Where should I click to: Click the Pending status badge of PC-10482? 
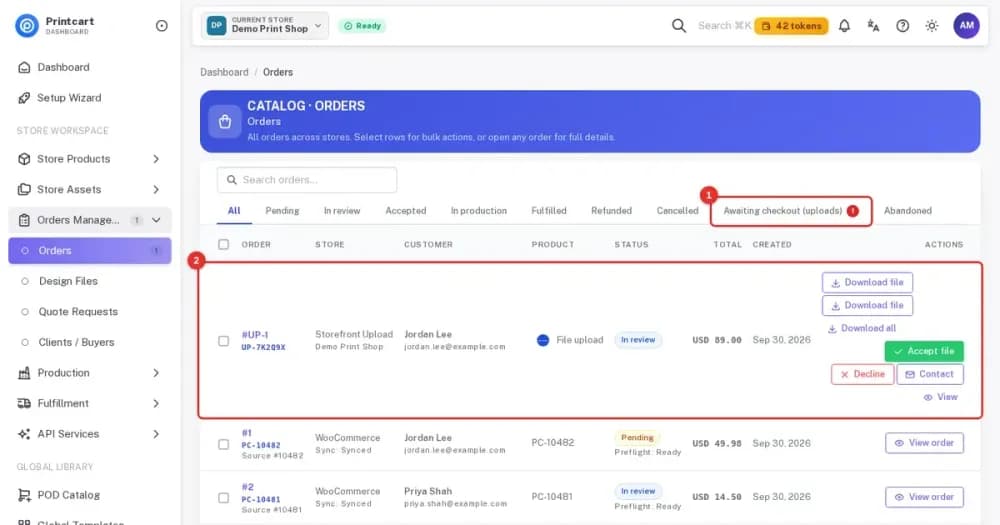click(637, 438)
